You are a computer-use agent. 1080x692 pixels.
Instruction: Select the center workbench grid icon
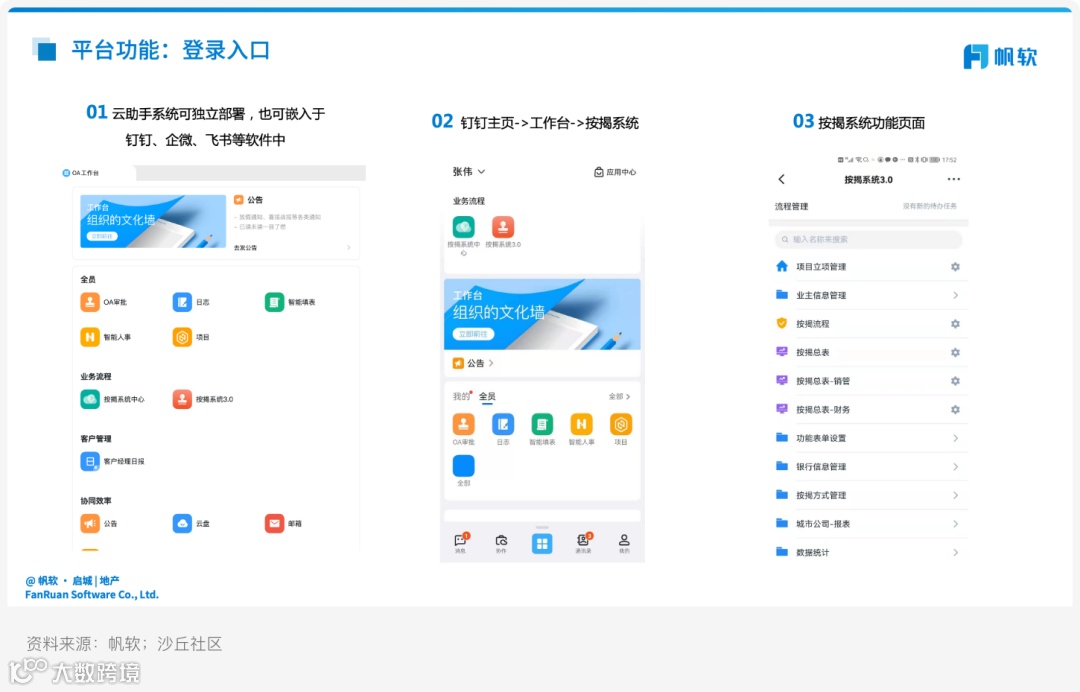point(542,544)
